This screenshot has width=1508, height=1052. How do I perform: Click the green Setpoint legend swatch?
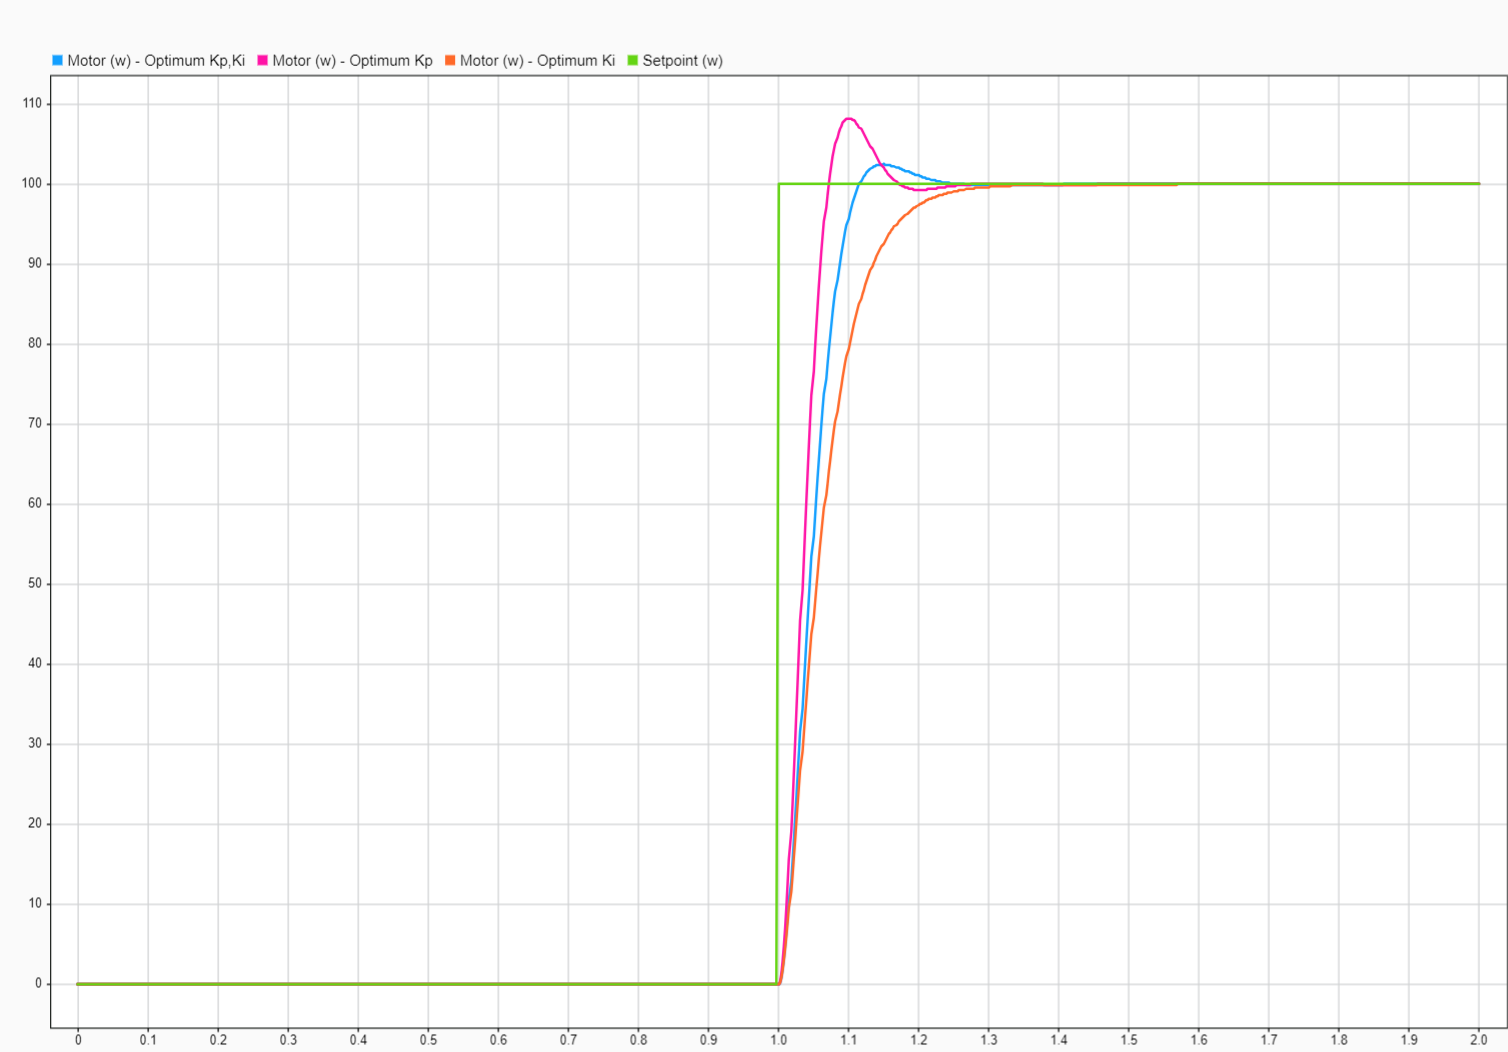click(x=632, y=61)
